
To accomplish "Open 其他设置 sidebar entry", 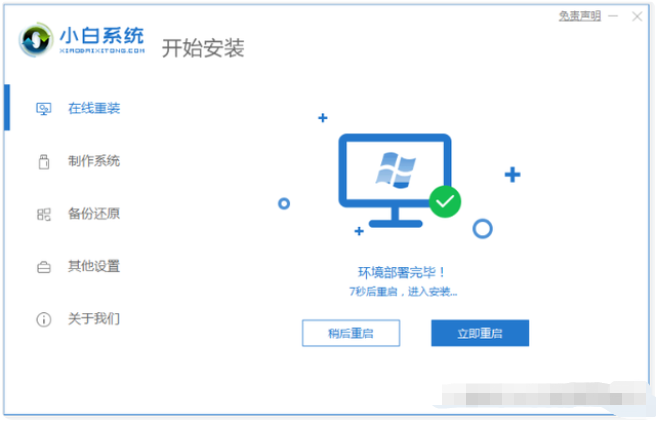I will [79, 266].
